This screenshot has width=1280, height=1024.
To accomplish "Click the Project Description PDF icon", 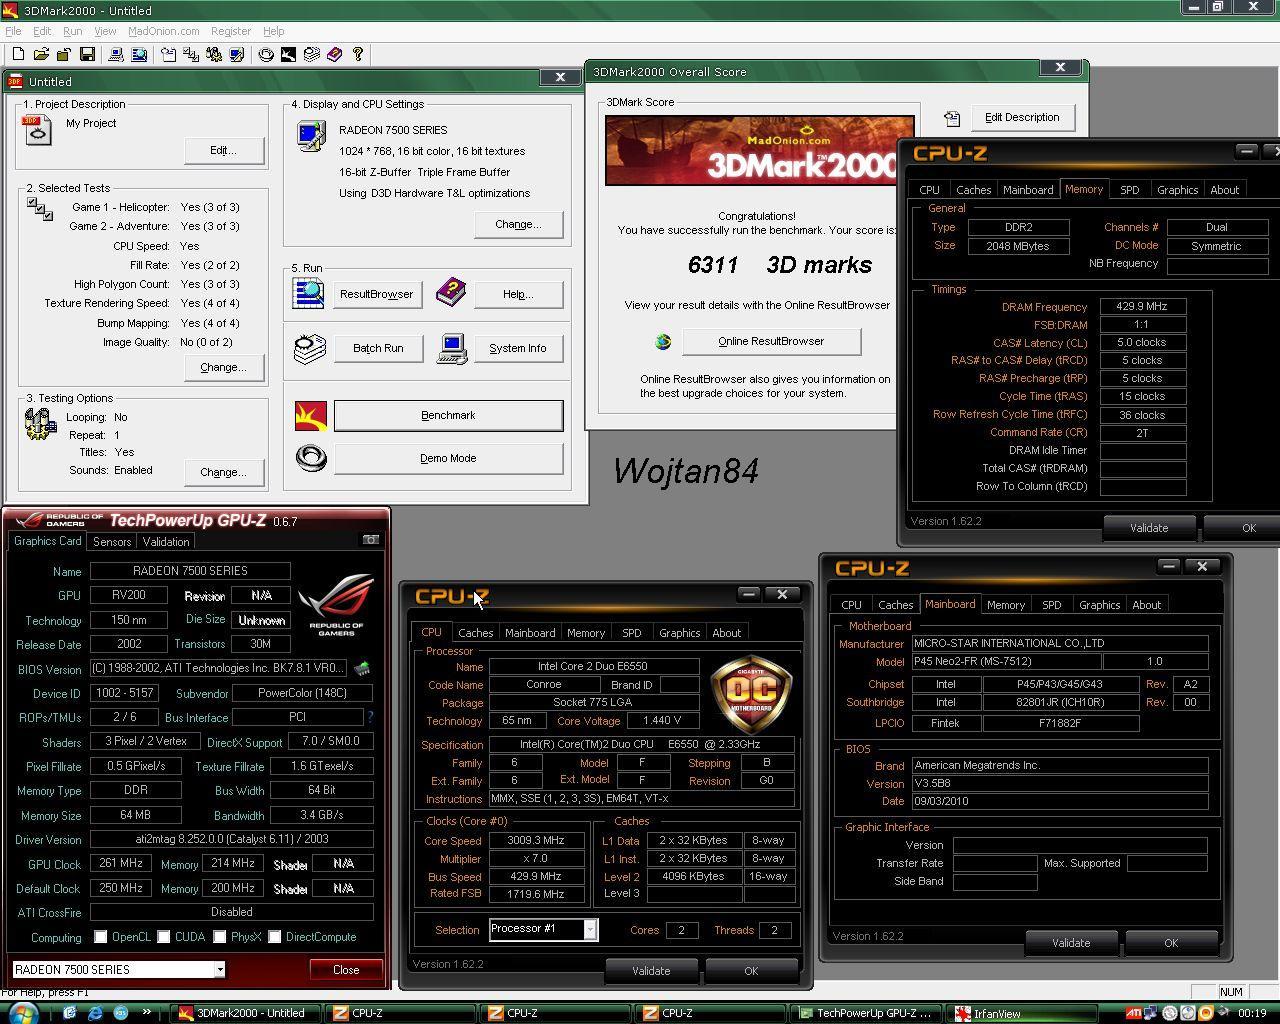I will click(x=37, y=130).
